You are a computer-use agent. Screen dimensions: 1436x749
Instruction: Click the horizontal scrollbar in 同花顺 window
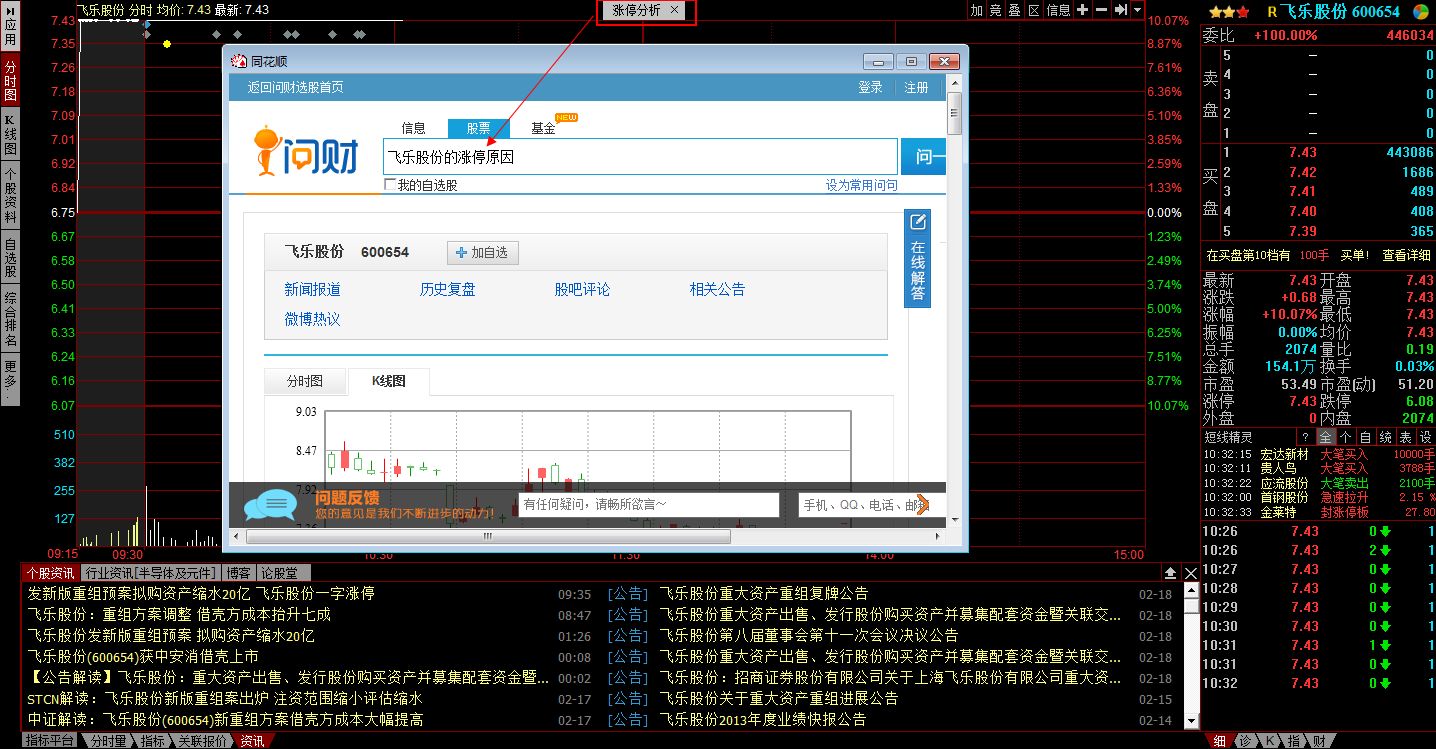coord(489,537)
